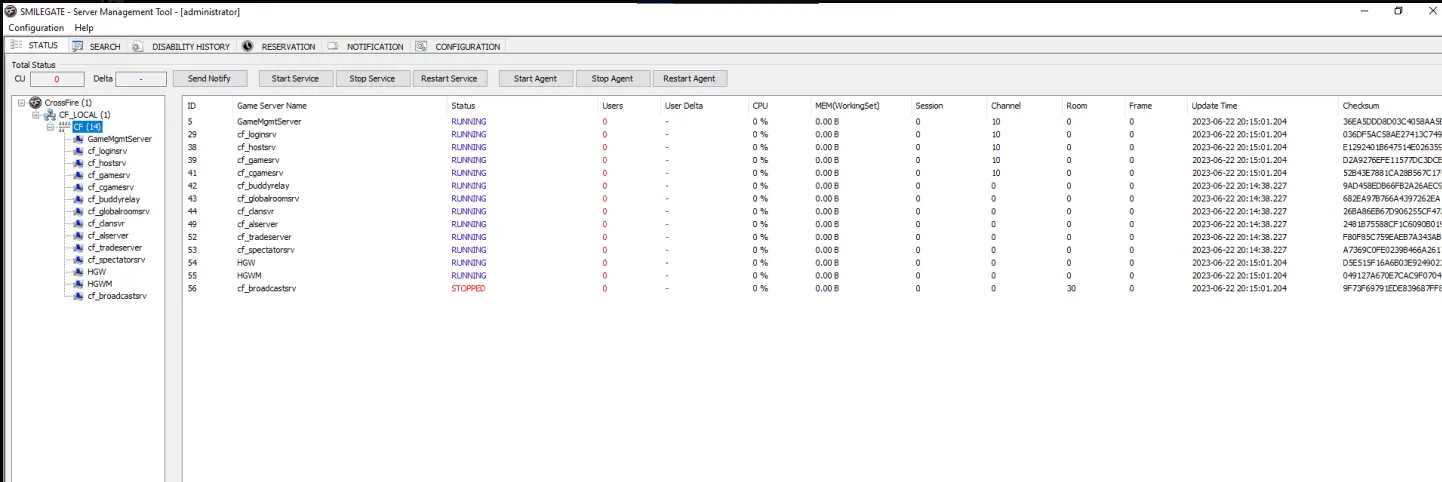
Task: Click GameMgmtServer's server icon in tree
Action: [79, 139]
